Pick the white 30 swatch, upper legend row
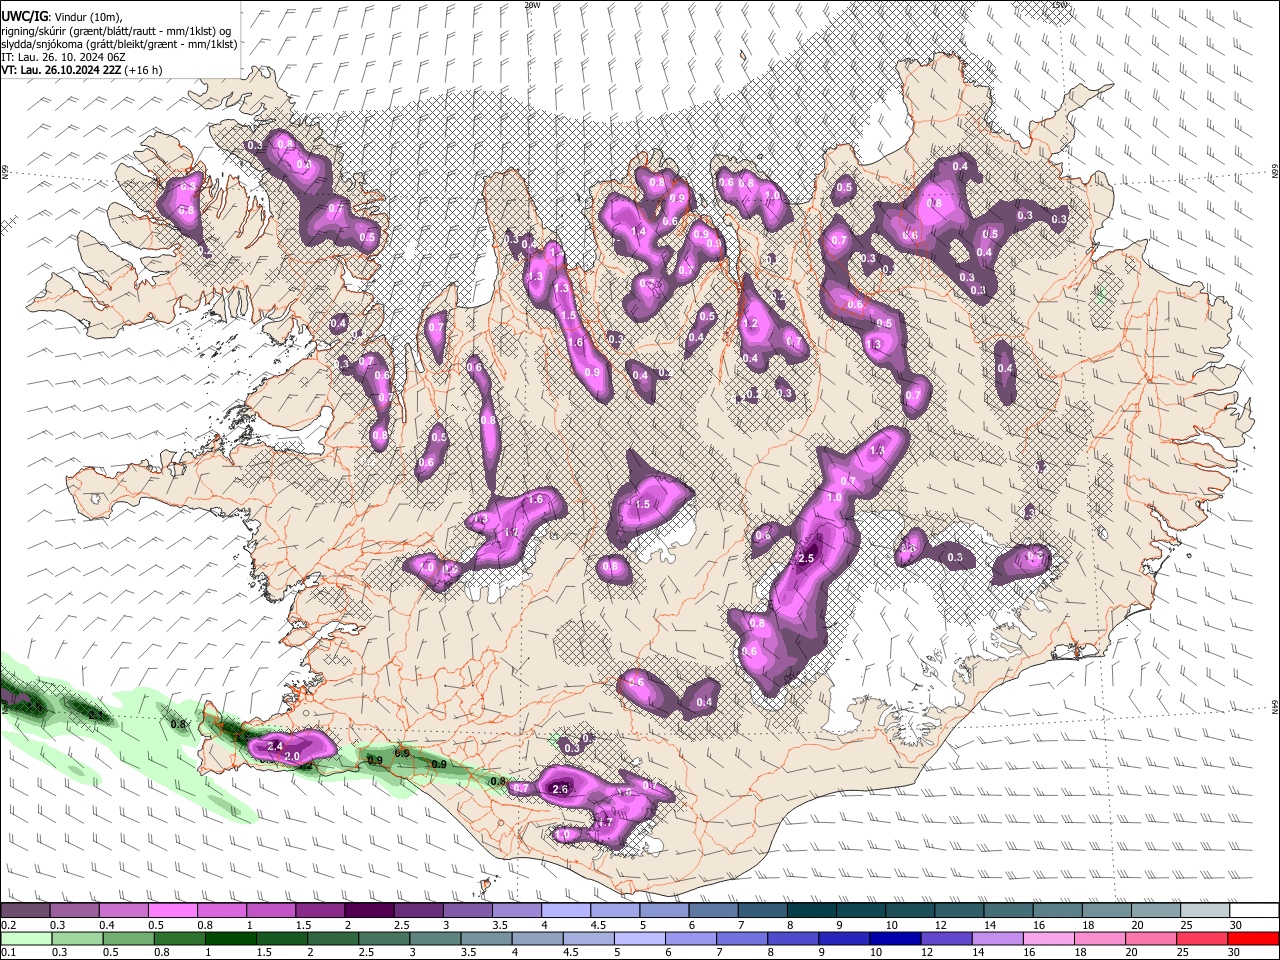The width and height of the screenshot is (1280, 960). pos(1255,911)
